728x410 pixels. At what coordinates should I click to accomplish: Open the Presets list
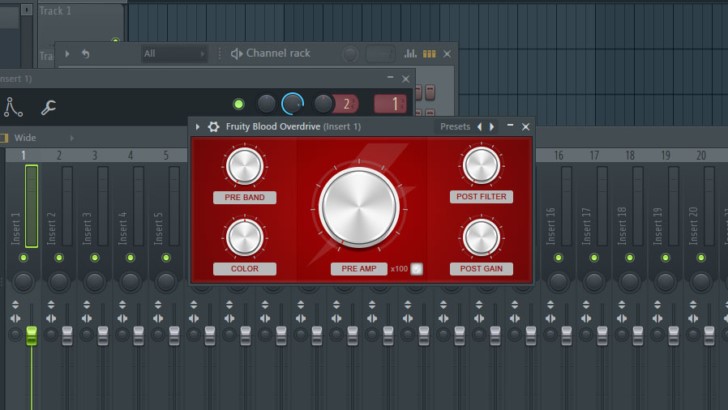coord(455,126)
